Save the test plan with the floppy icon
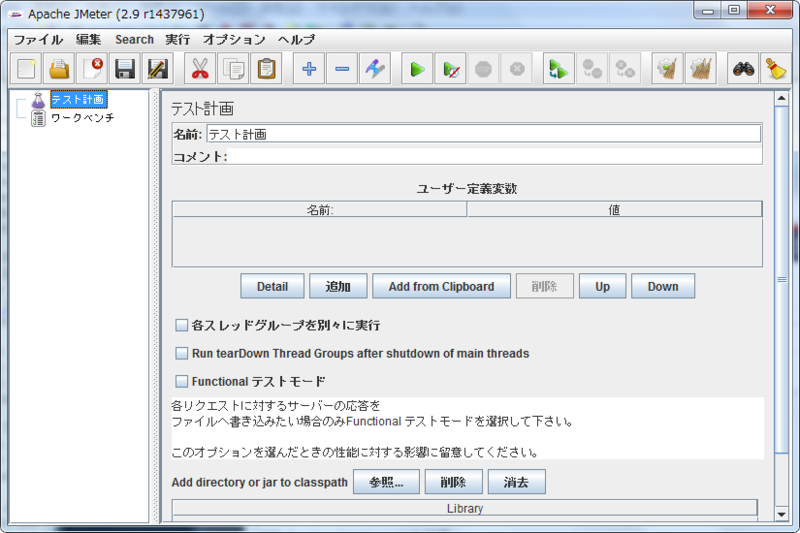 click(x=125, y=68)
